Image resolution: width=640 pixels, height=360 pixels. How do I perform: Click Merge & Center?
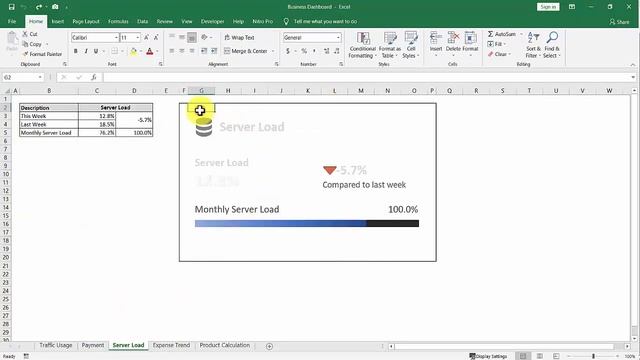(x=246, y=51)
